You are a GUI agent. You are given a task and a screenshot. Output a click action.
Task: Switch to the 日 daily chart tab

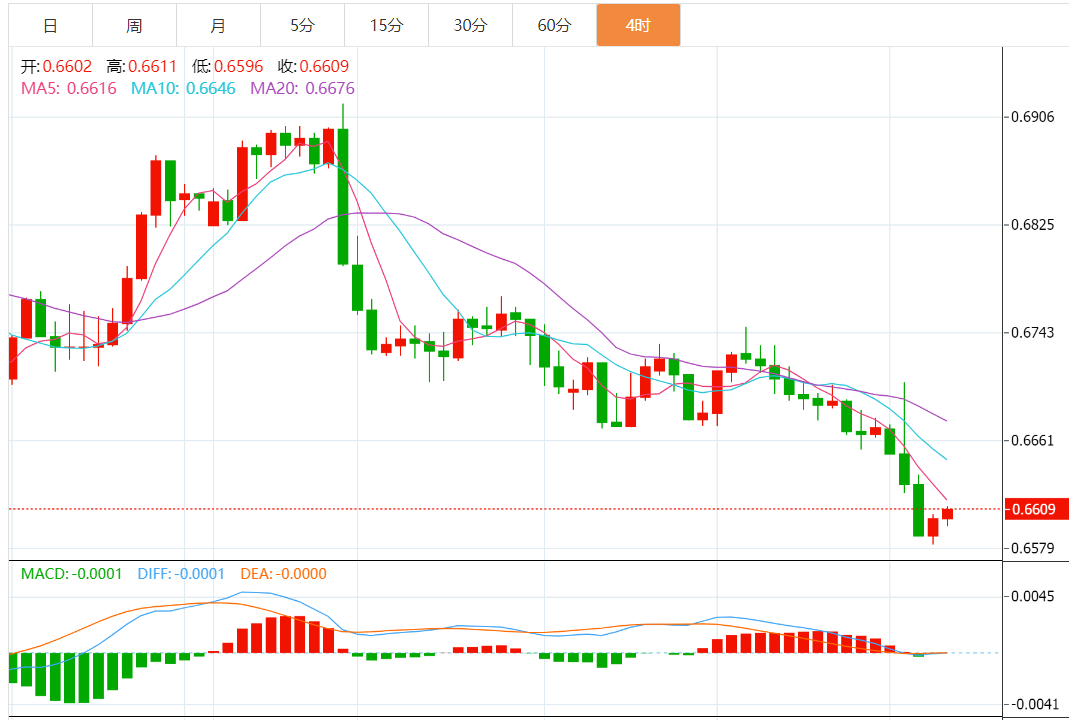50,25
